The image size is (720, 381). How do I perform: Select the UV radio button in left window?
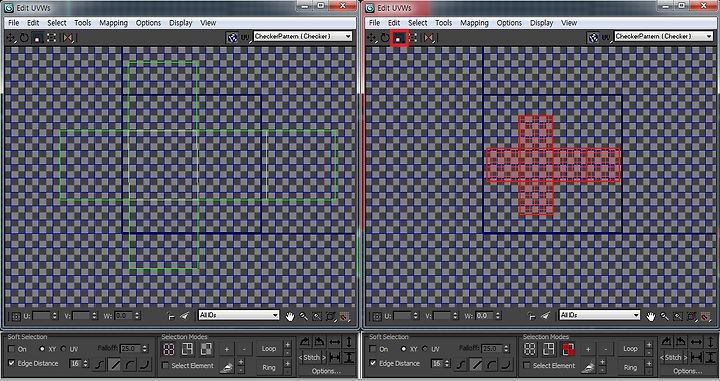pyautogui.click(x=63, y=349)
